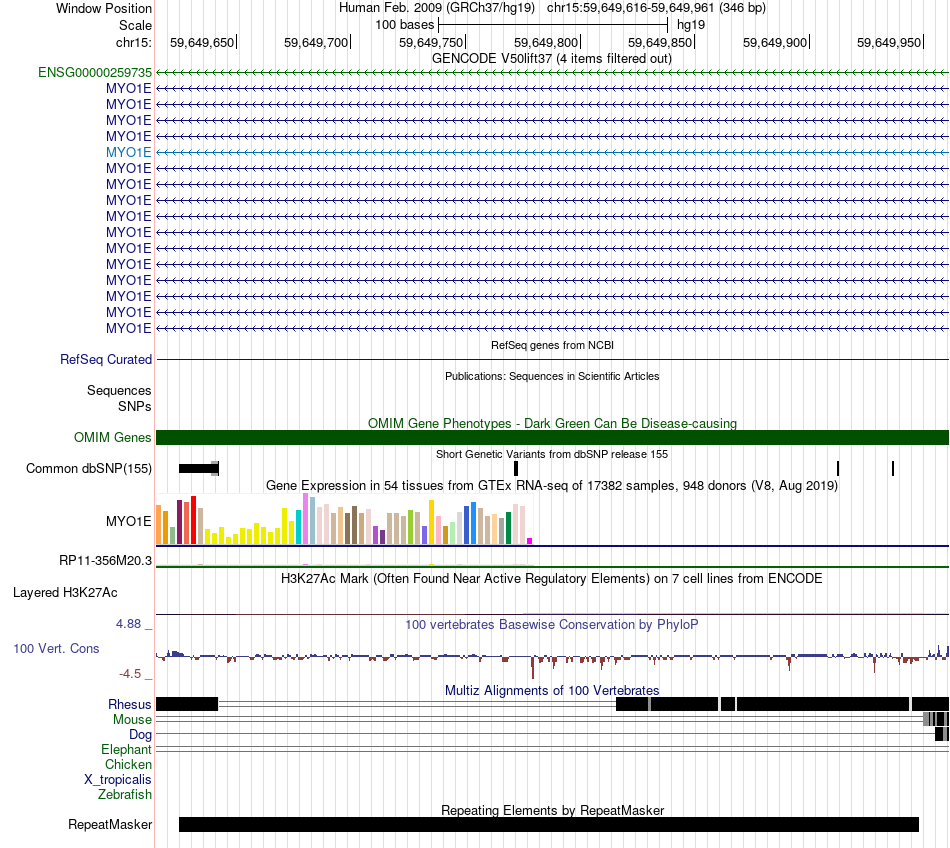Click the Chicken alignment label
950x848 pixels.
[x=128, y=765]
